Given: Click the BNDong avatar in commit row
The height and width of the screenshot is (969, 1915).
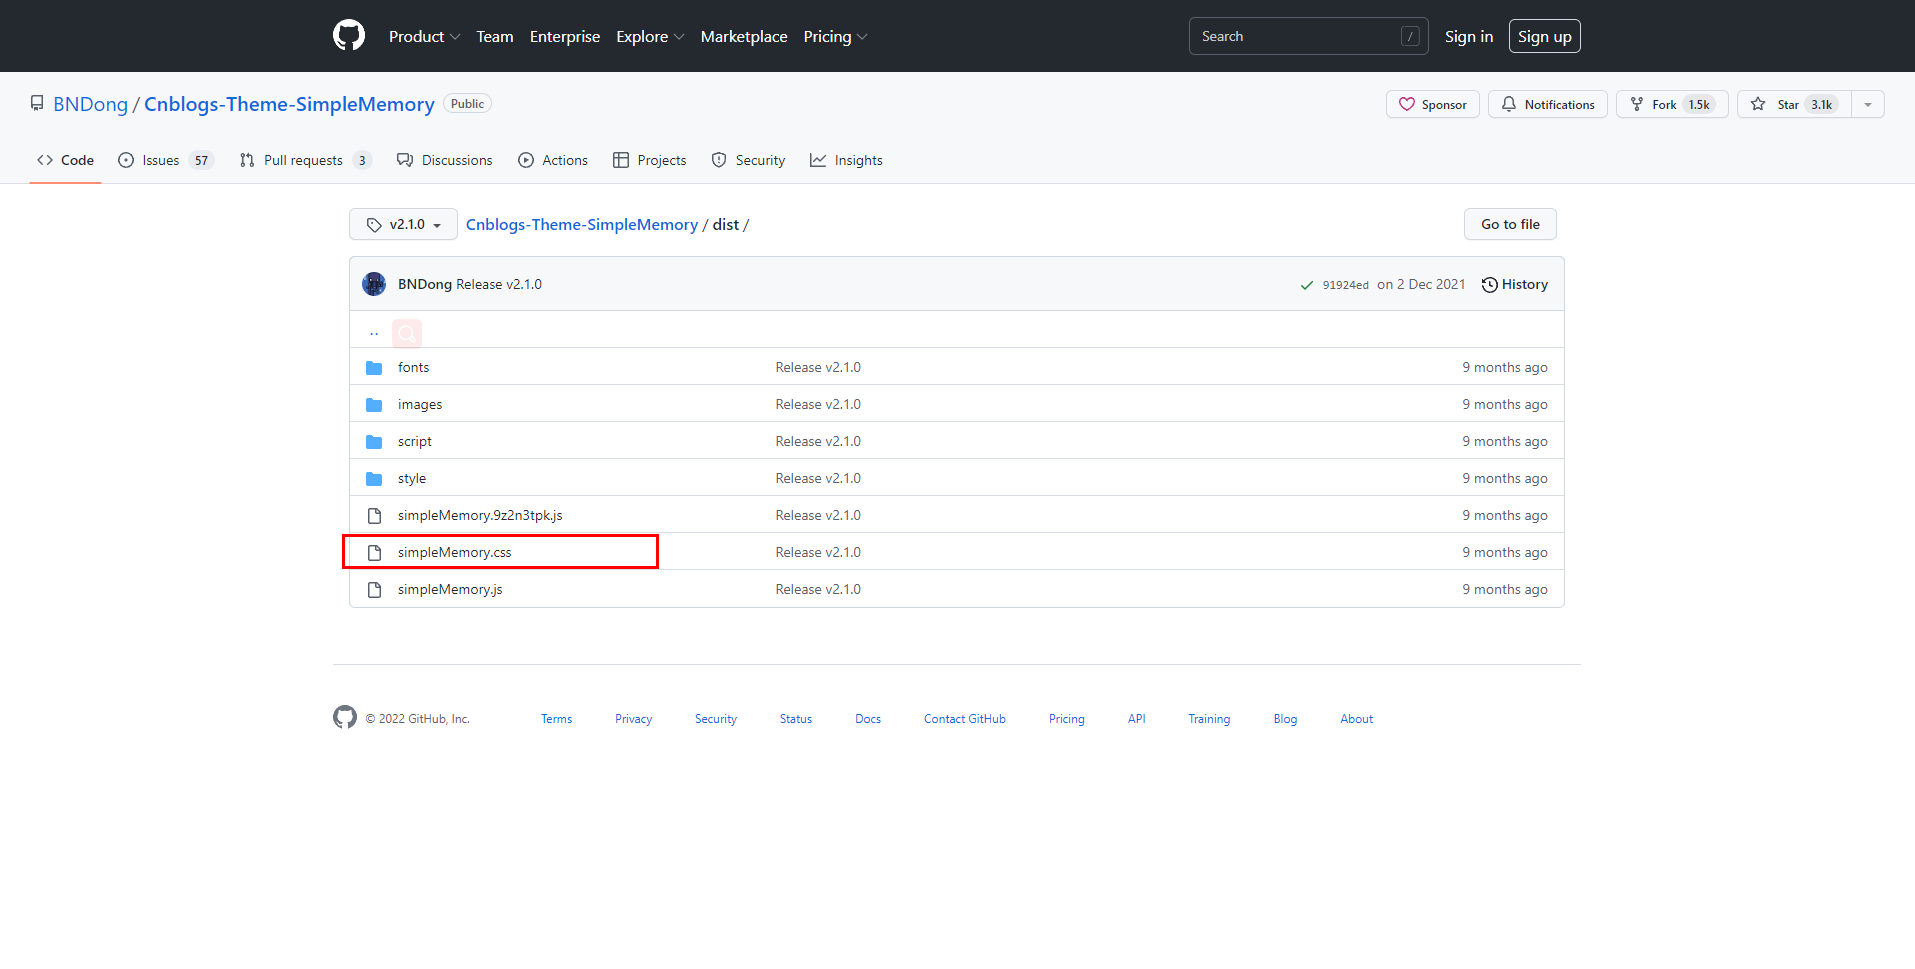Looking at the screenshot, I should (374, 284).
